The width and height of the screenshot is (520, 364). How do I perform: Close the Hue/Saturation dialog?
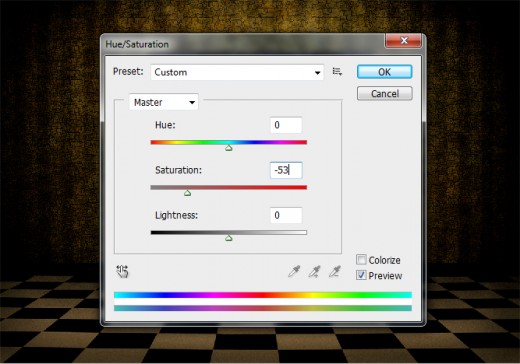[x=404, y=41]
